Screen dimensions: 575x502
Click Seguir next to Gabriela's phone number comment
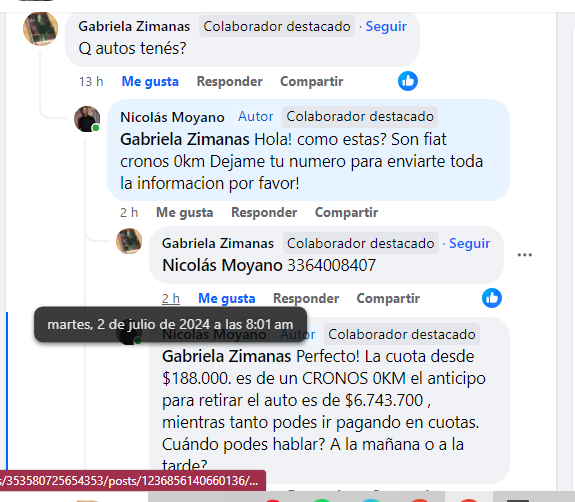(x=470, y=243)
